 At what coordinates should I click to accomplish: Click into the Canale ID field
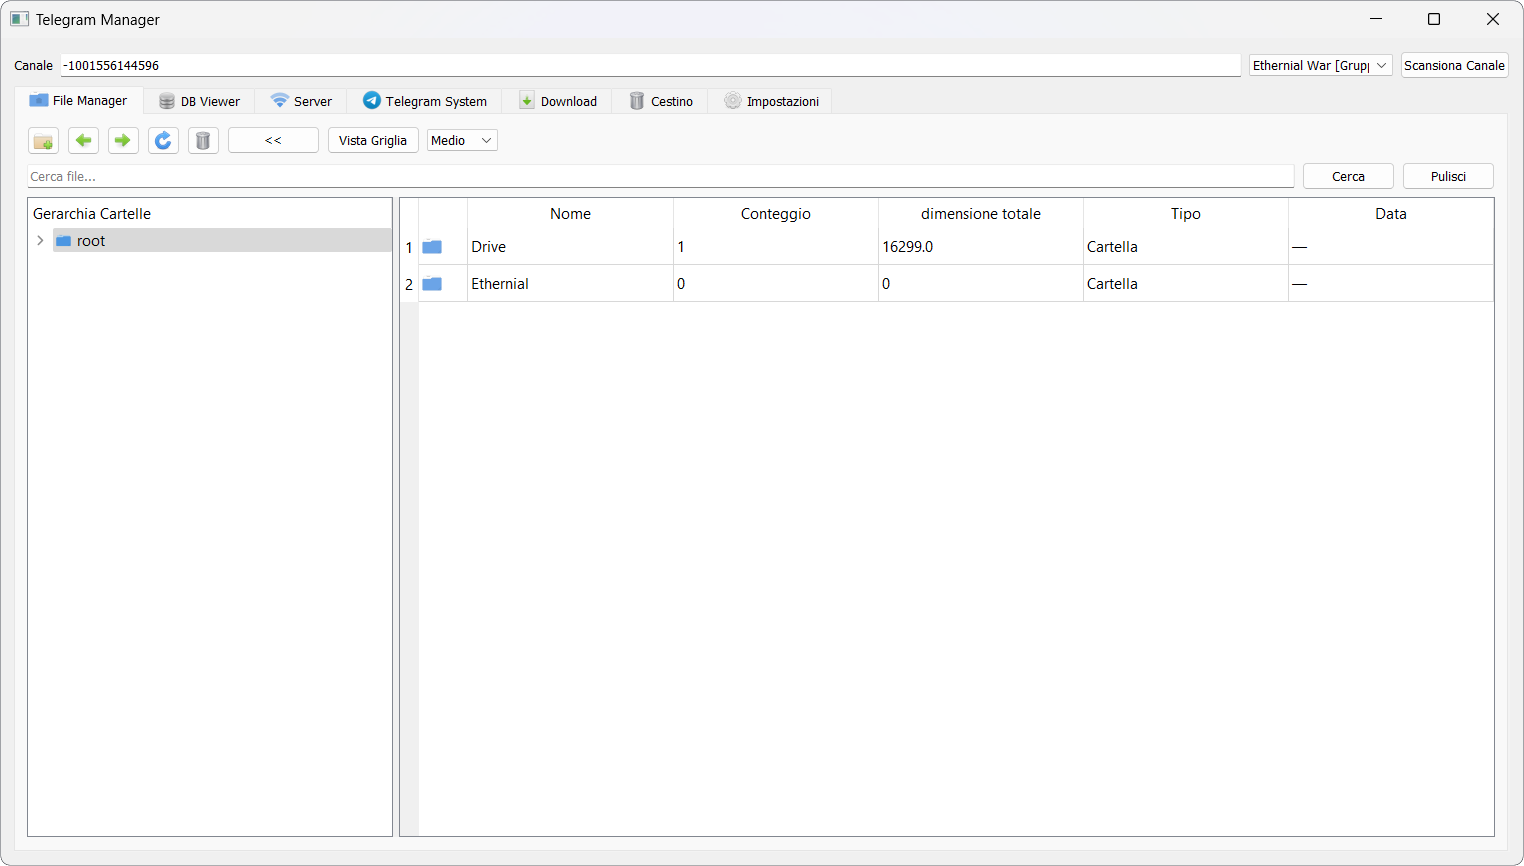(650, 65)
